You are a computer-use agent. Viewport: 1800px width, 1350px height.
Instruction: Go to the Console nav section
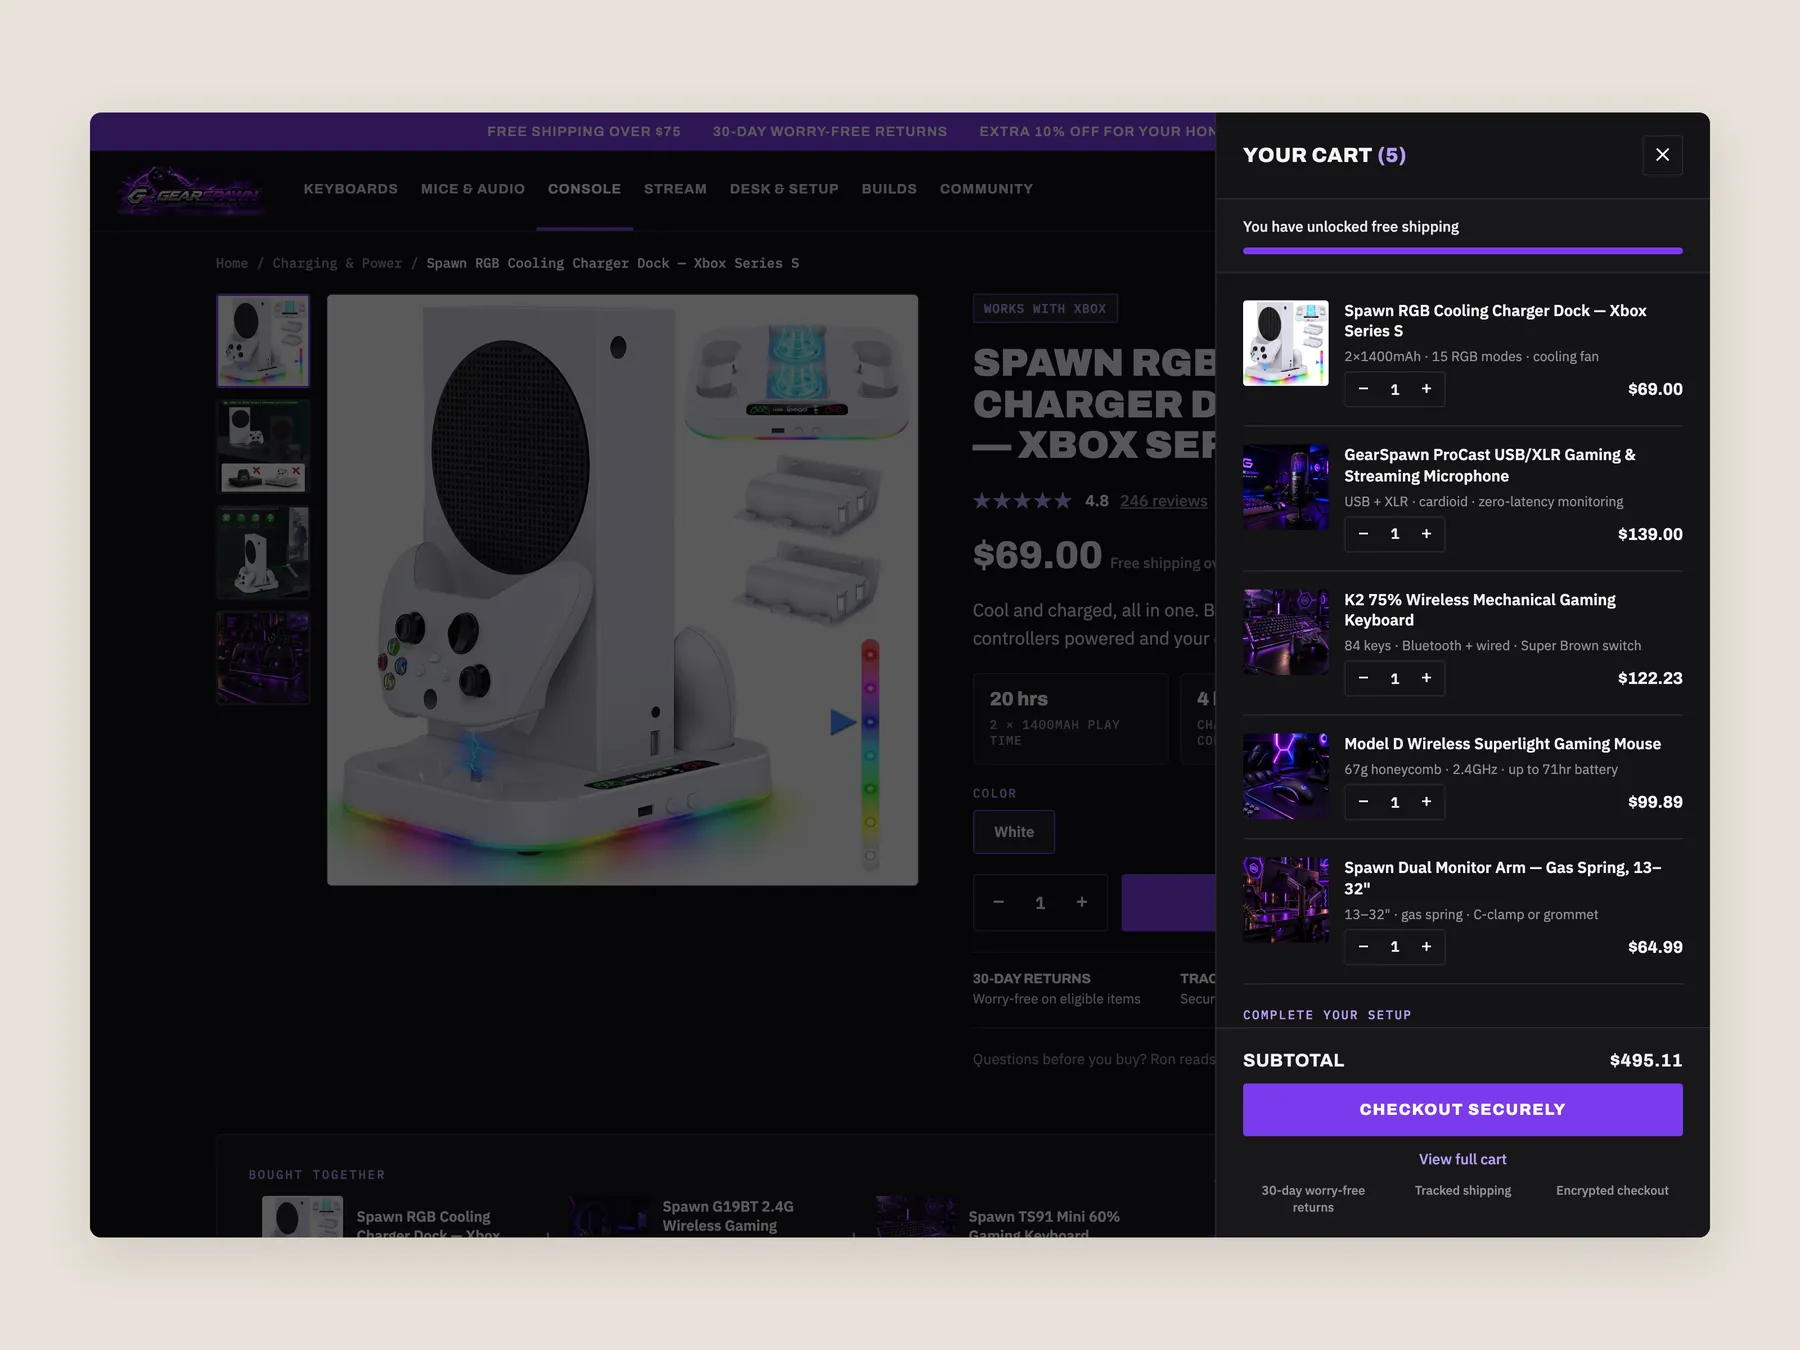(584, 189)
